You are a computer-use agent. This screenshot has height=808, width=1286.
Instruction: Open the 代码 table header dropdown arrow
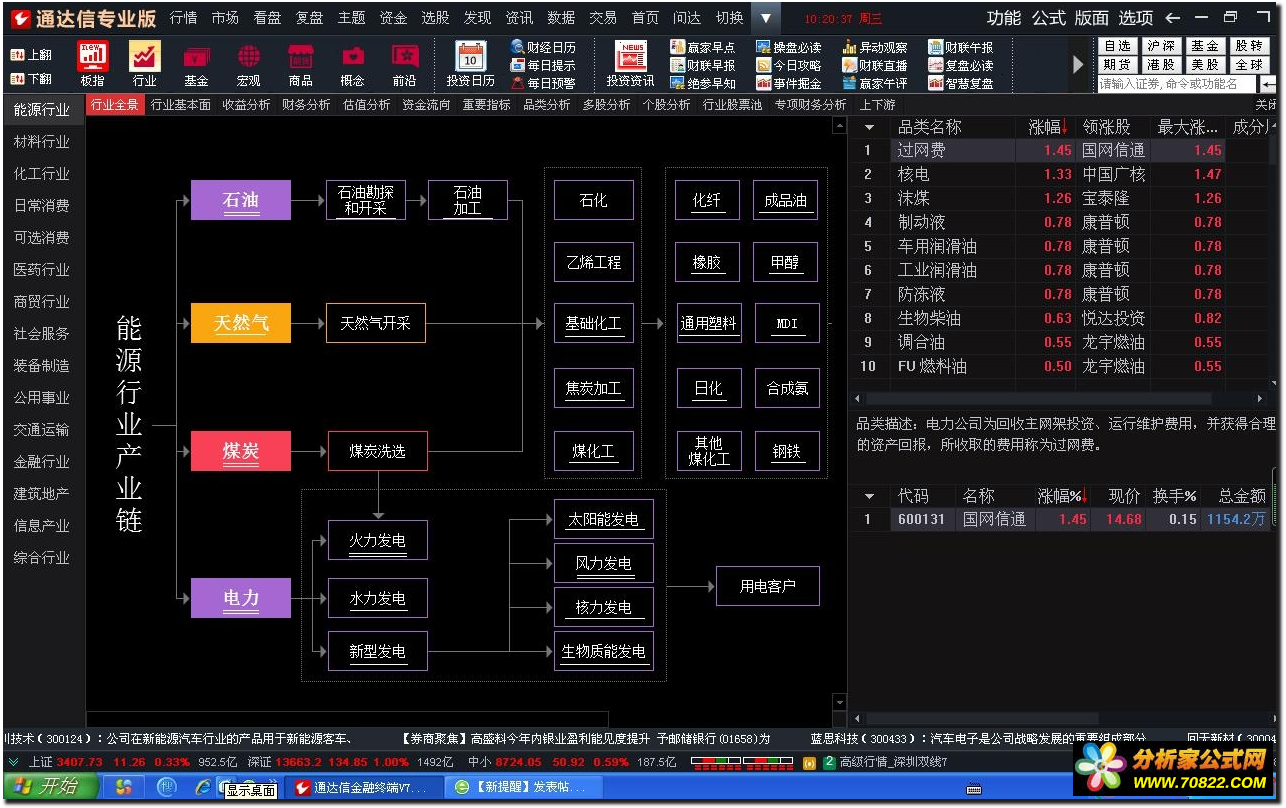pos(869,496)
